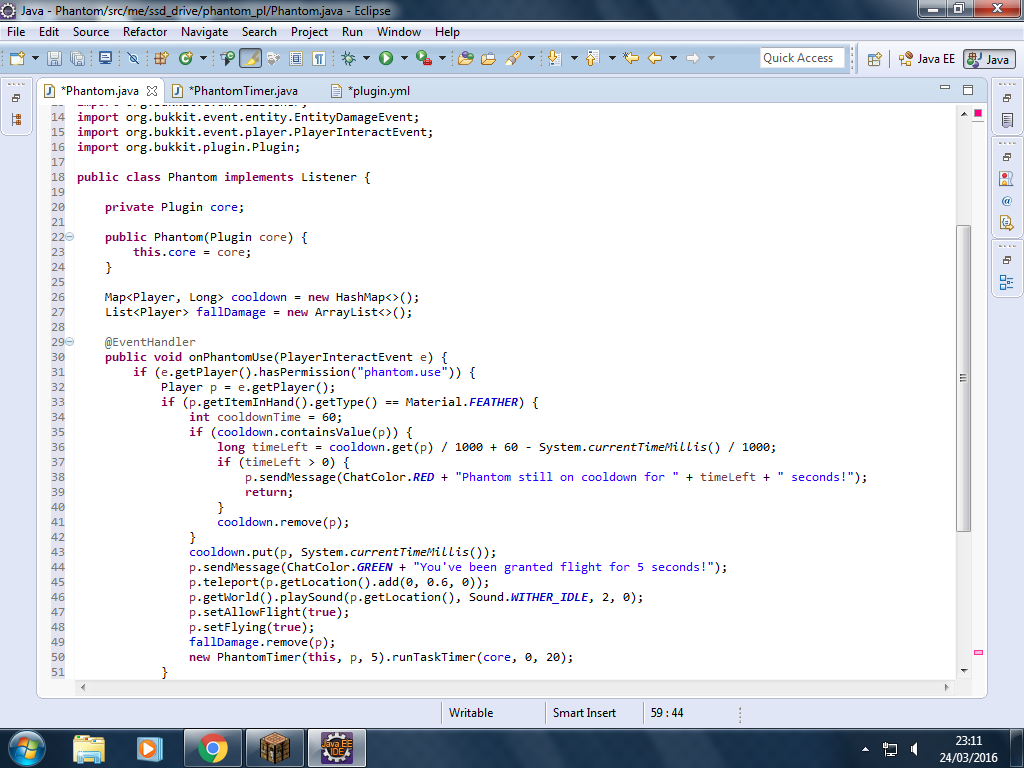Click the Javadoc @ icon in right trim
The width and height of the screenshot is (1024, 768).
pyautogui.click(x=1006, y=200)
